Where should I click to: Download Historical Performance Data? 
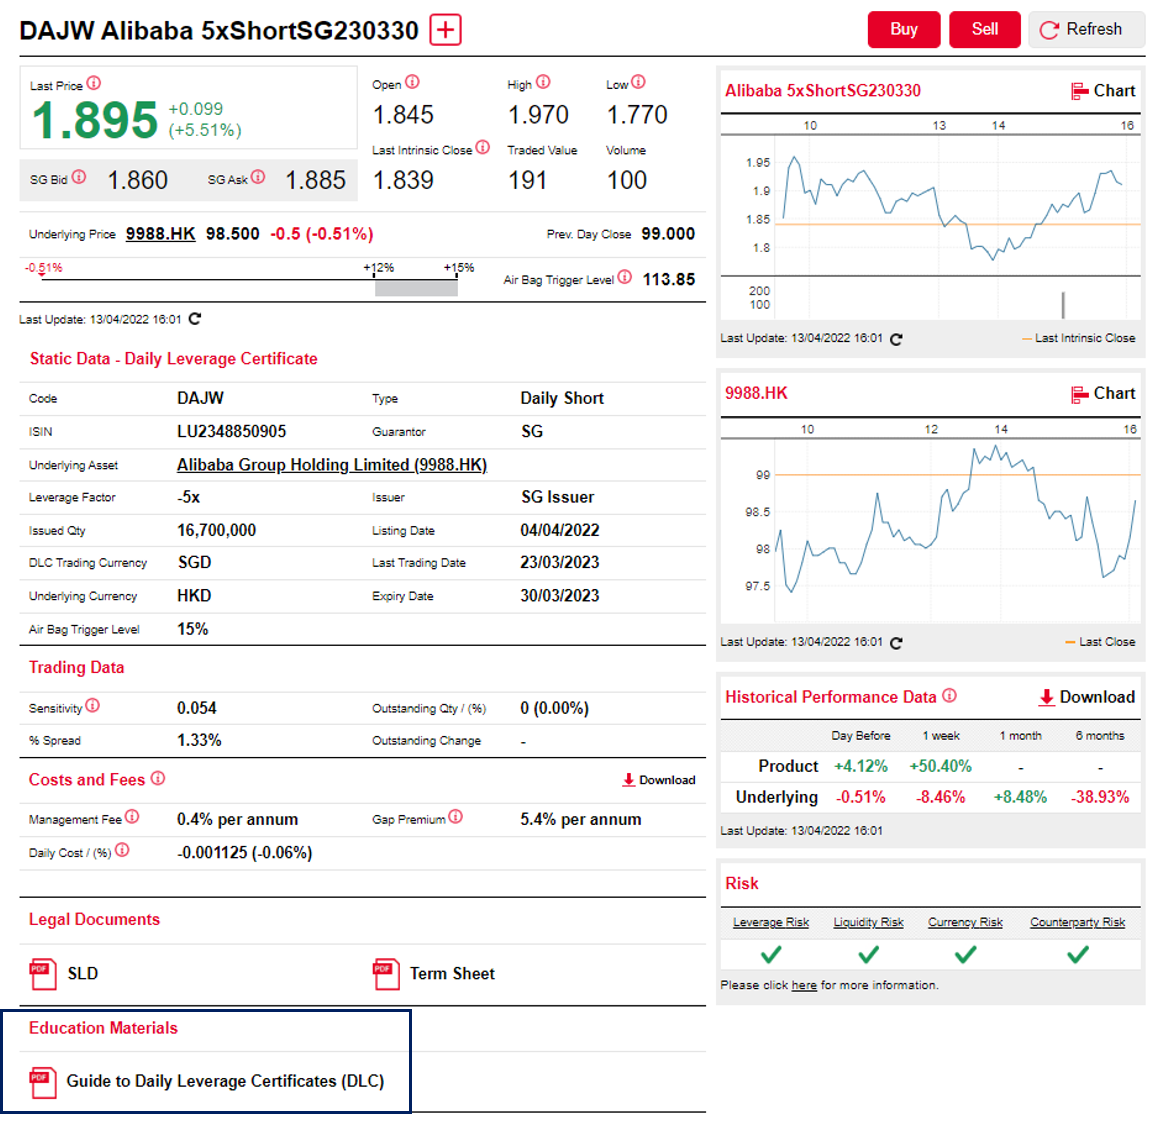1087,697
